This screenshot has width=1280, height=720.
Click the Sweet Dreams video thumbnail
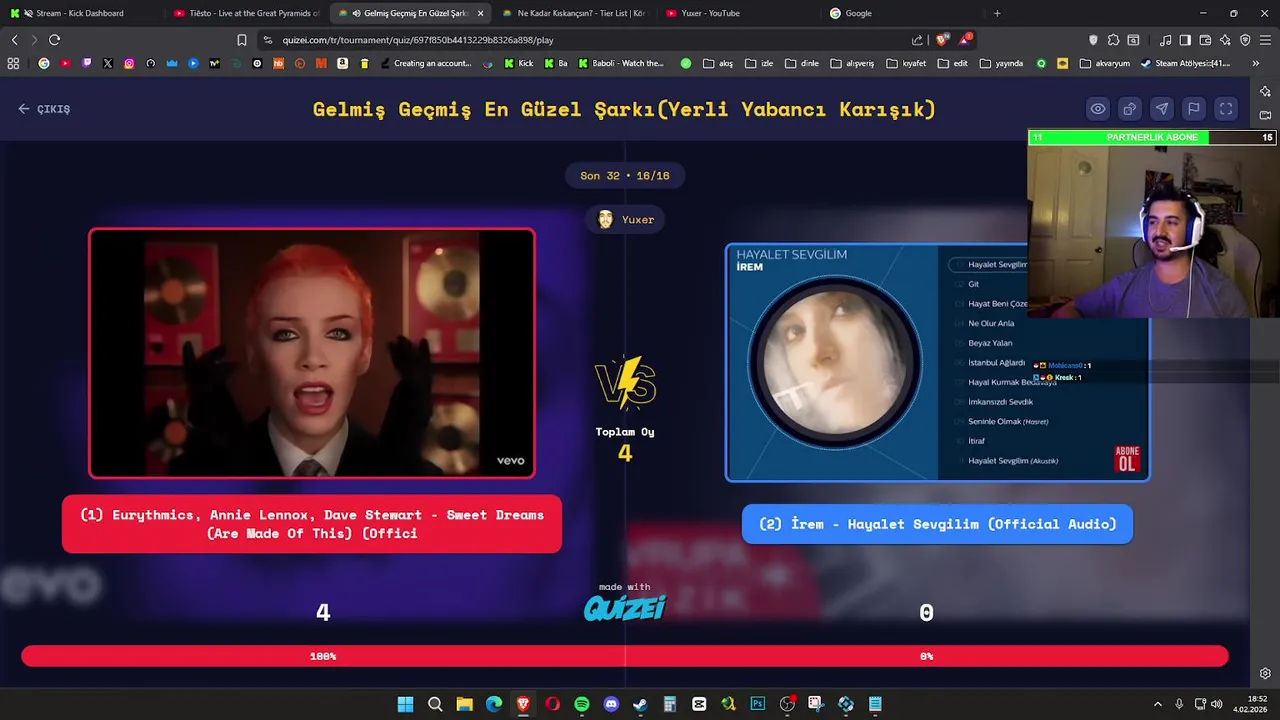pos(312,353)
